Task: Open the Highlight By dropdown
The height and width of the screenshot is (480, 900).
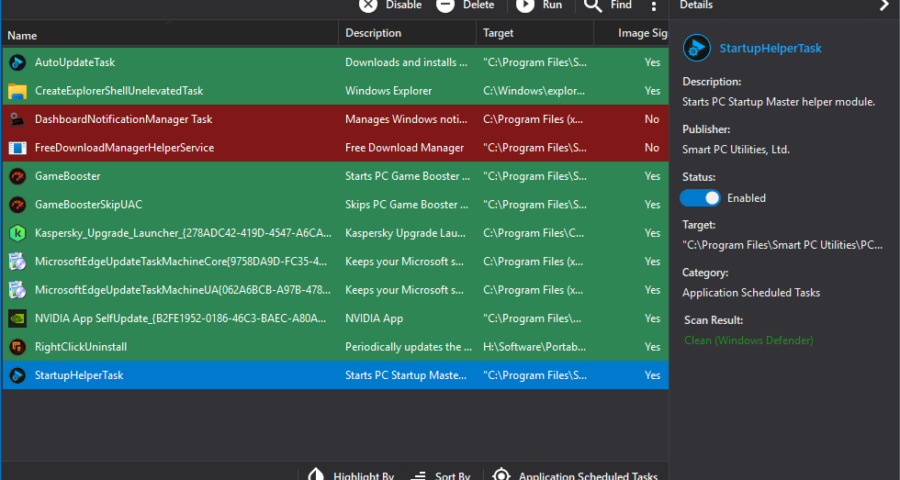Action: 352,475
